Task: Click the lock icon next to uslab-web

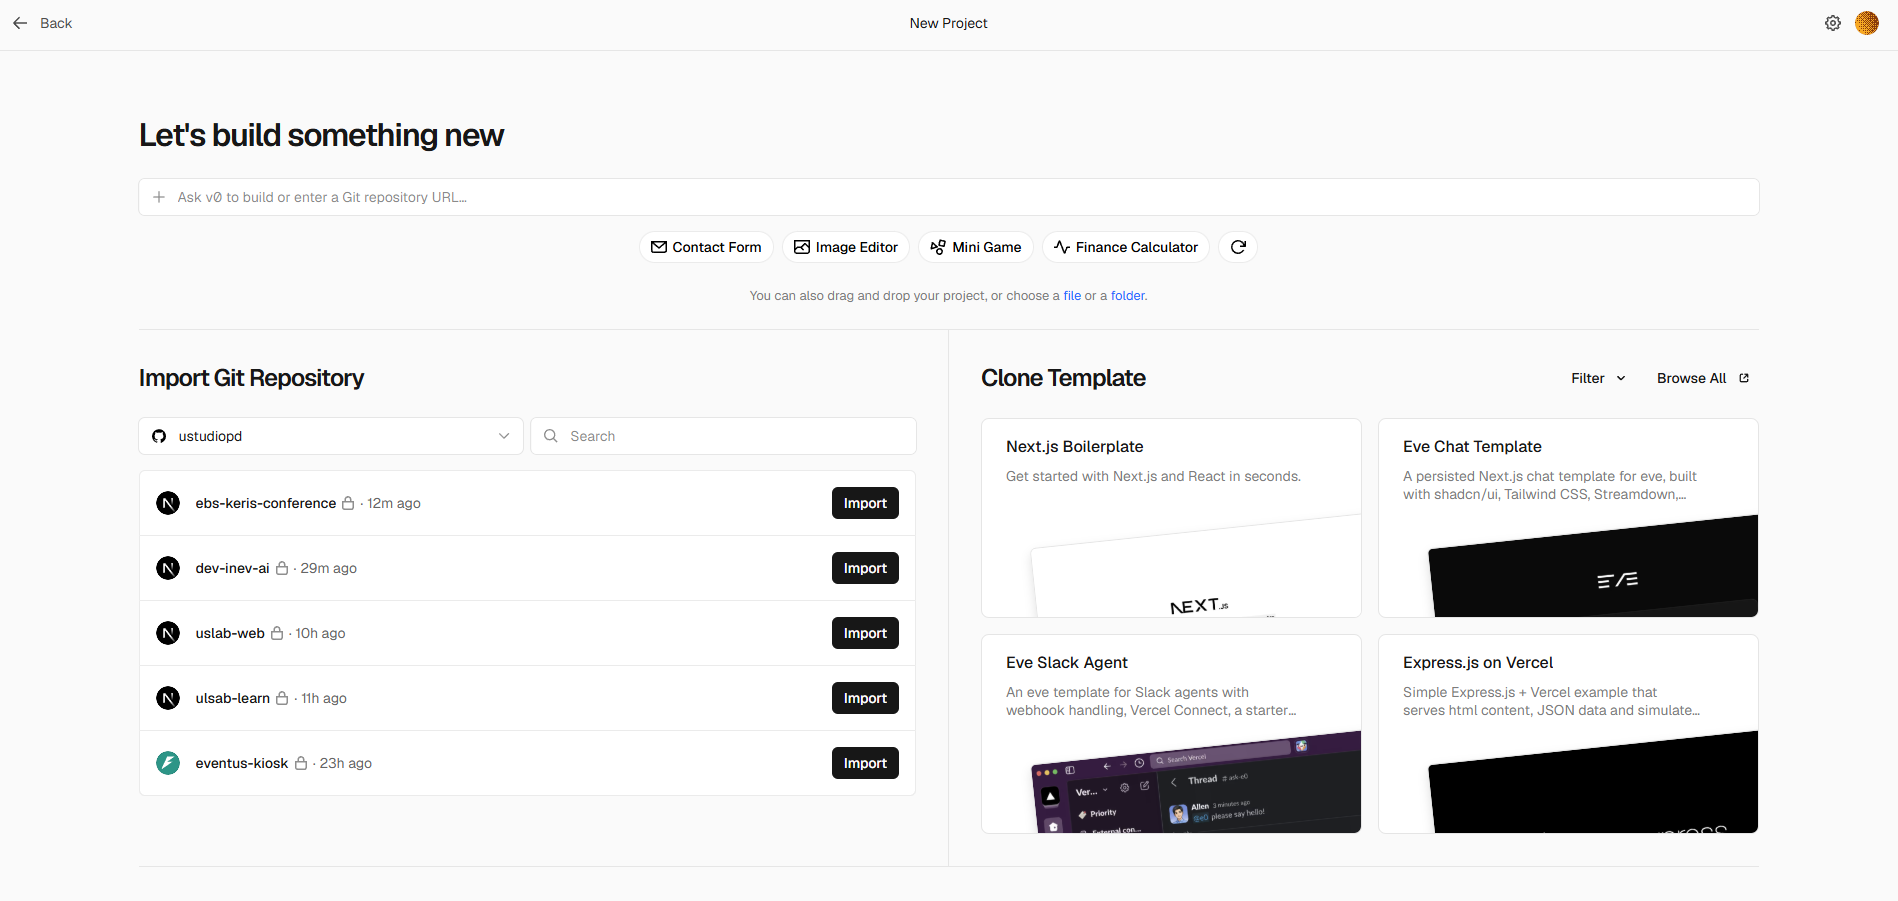Action: 277,633
